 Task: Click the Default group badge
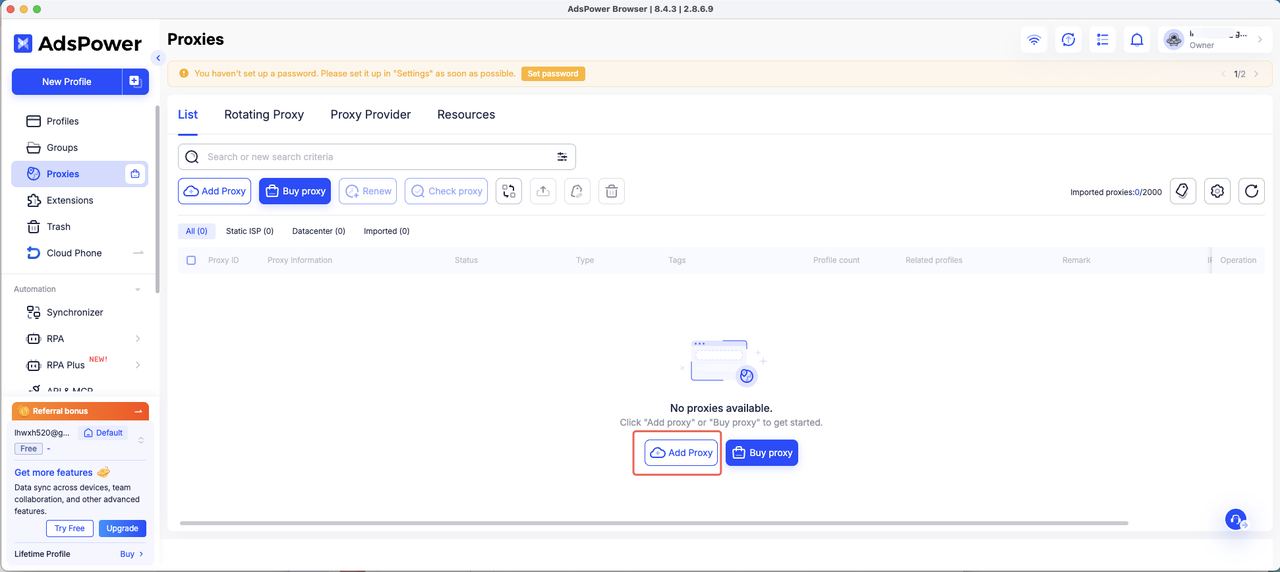[103, 433]
